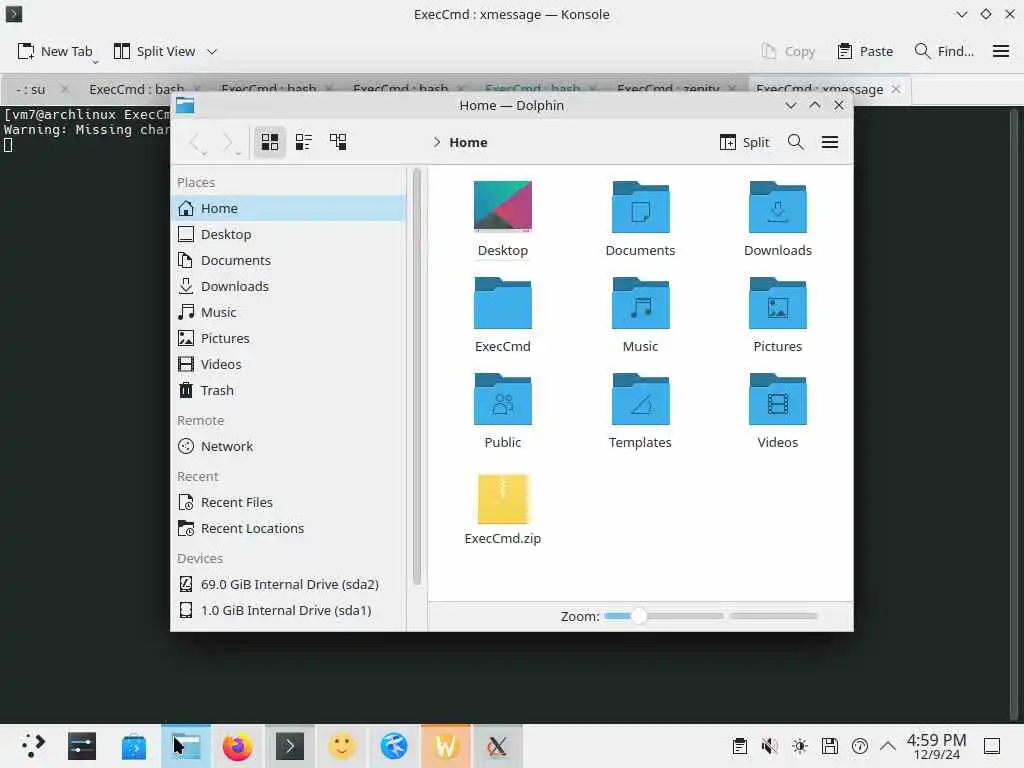Open Trash in Places panel

(x=288, y=390)
